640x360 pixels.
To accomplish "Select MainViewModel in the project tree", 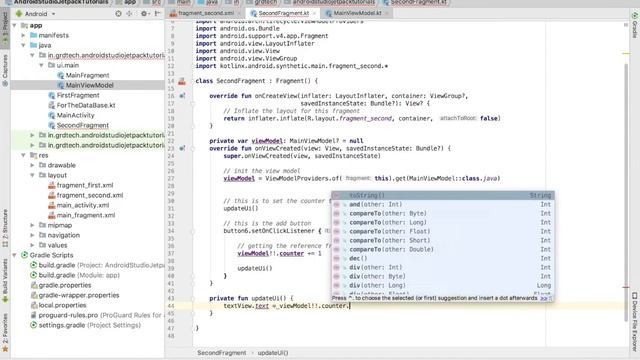I will [x=89, y=85].
